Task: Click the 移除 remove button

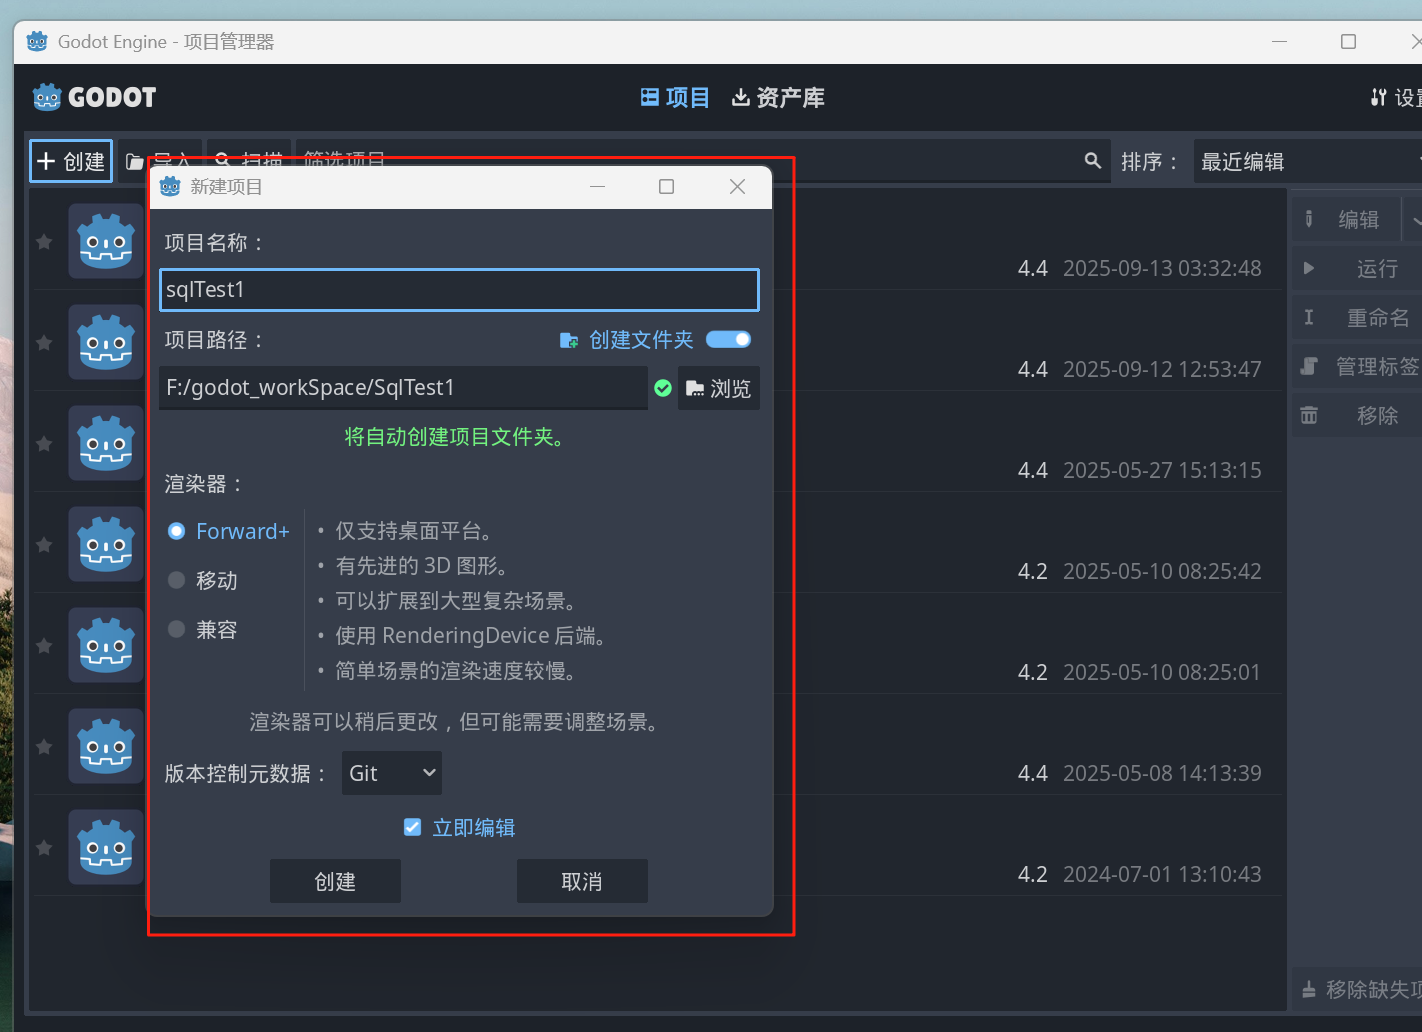Action: 1356,416
